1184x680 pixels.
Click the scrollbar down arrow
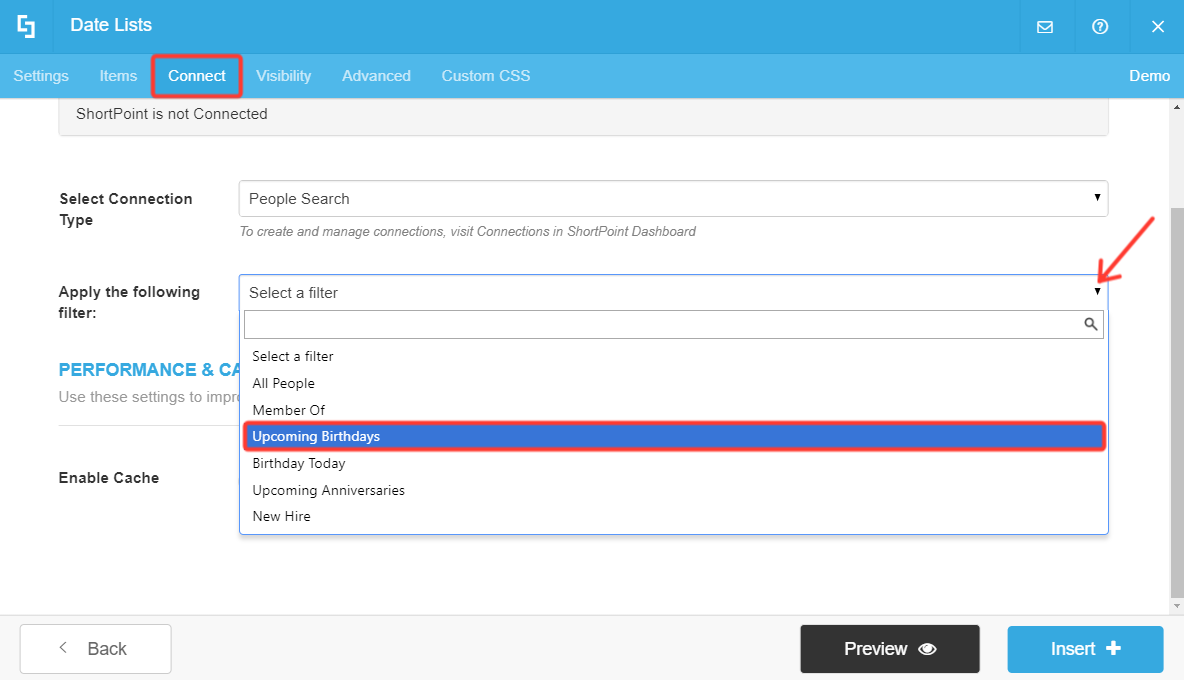(1176, 606)
